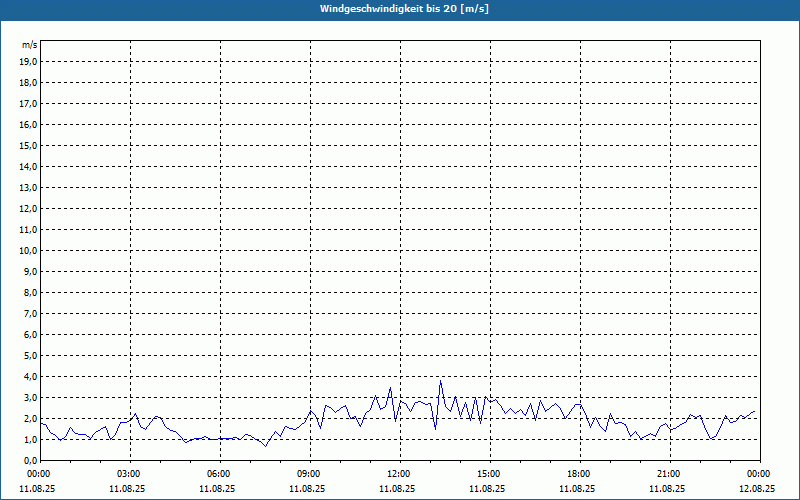Click the chart title "Windgeschwindigkeit bis 20 [m/s]"
The image size is (800, 500).
tap(404, 9)
